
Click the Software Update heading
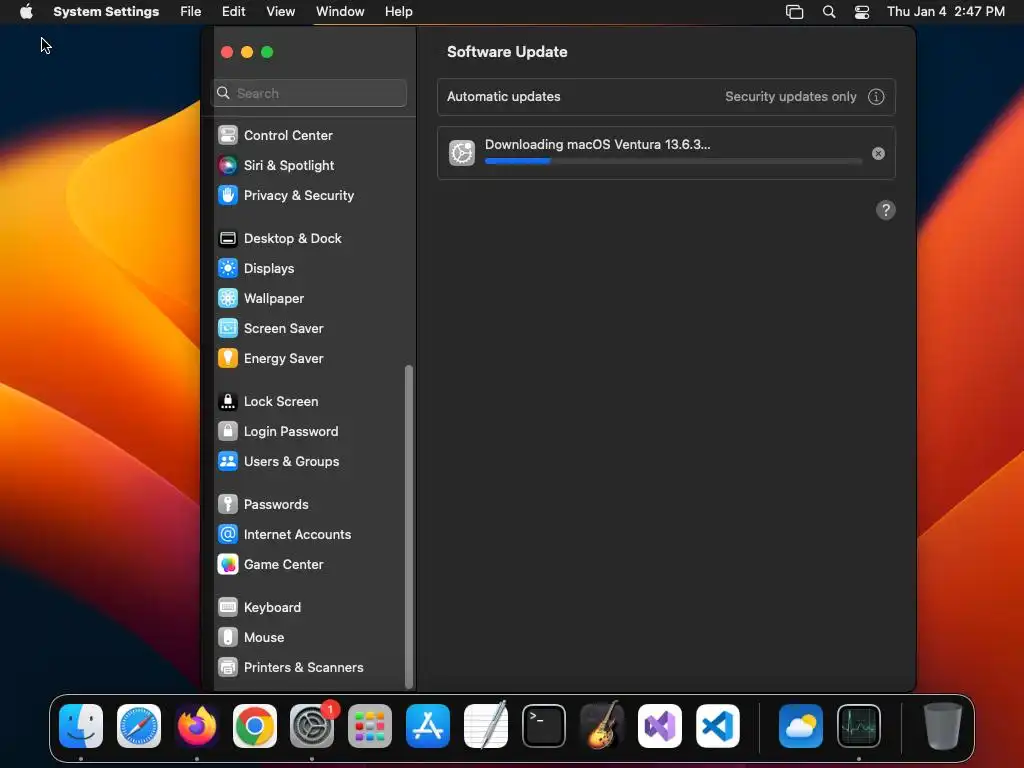click(x=507, y=52)
